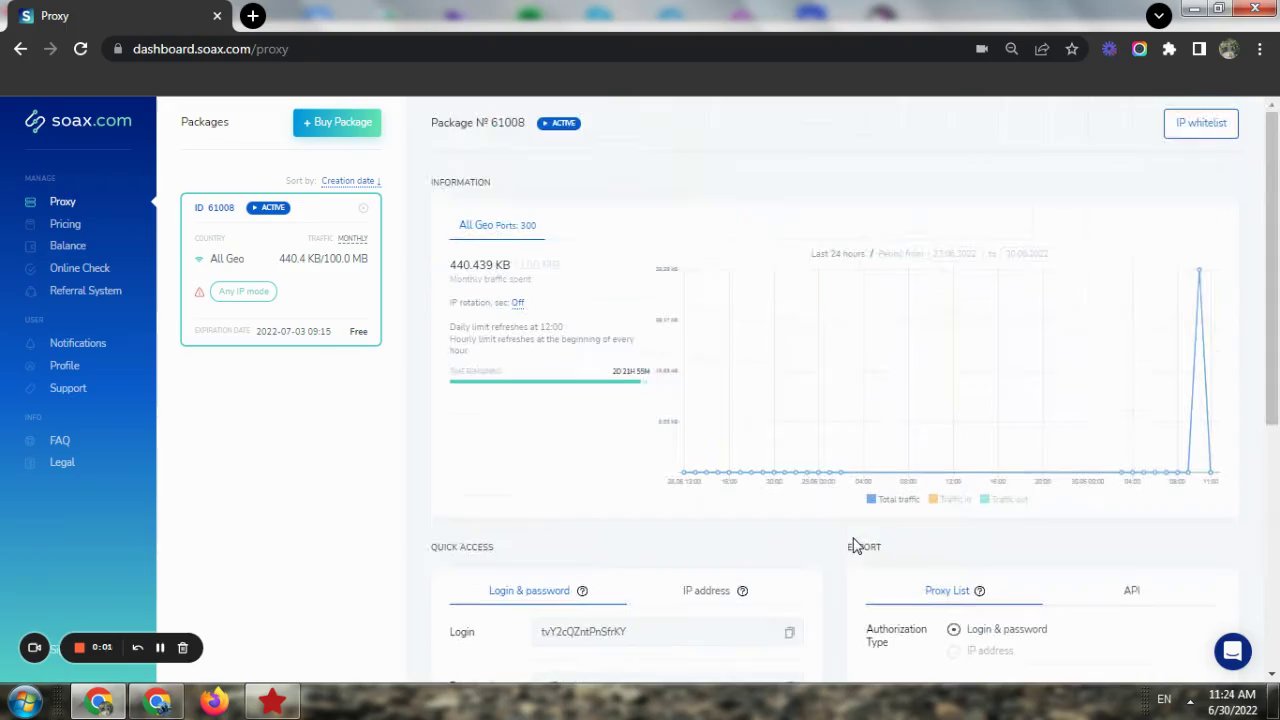The image size is (1280, 720).
Task: Show help for Login & password
Action: 582,591
